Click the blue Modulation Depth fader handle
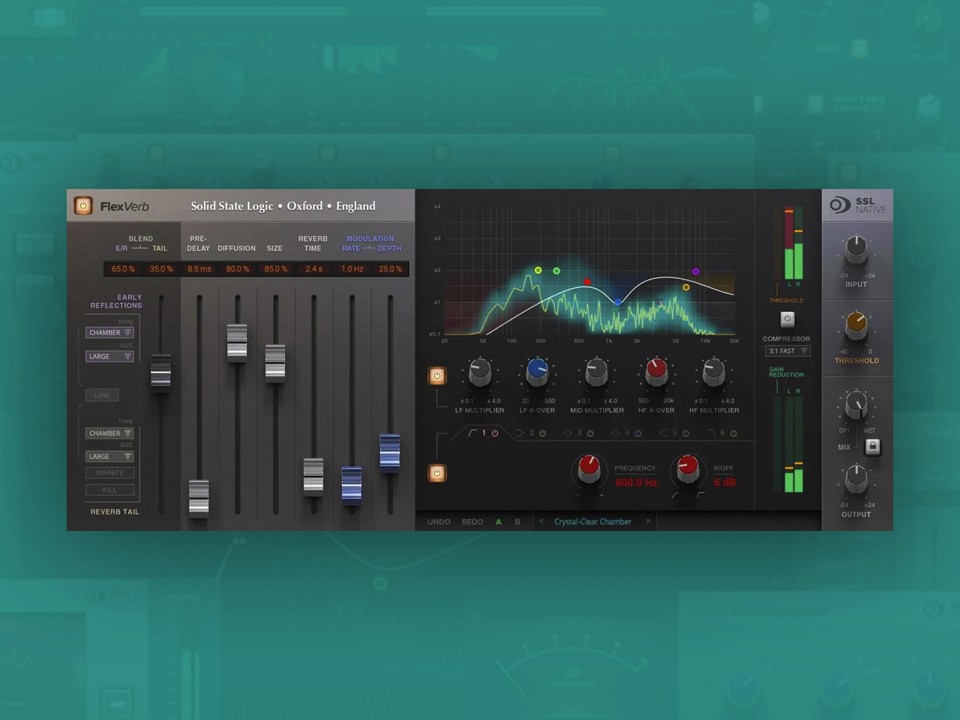This screenshot has width=960, height=720. pos(390,451)
